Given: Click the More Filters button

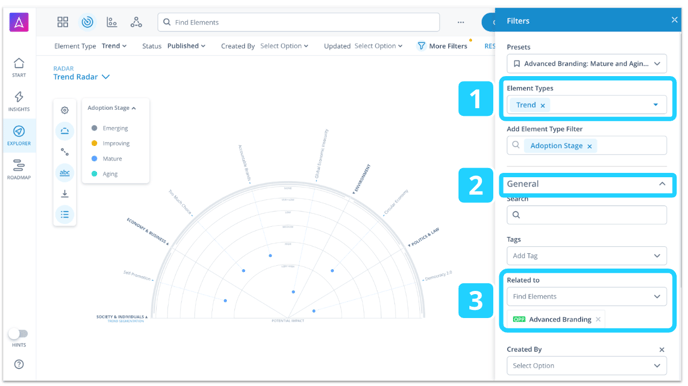Looking at the screenshot, I should tap(442, 46).
